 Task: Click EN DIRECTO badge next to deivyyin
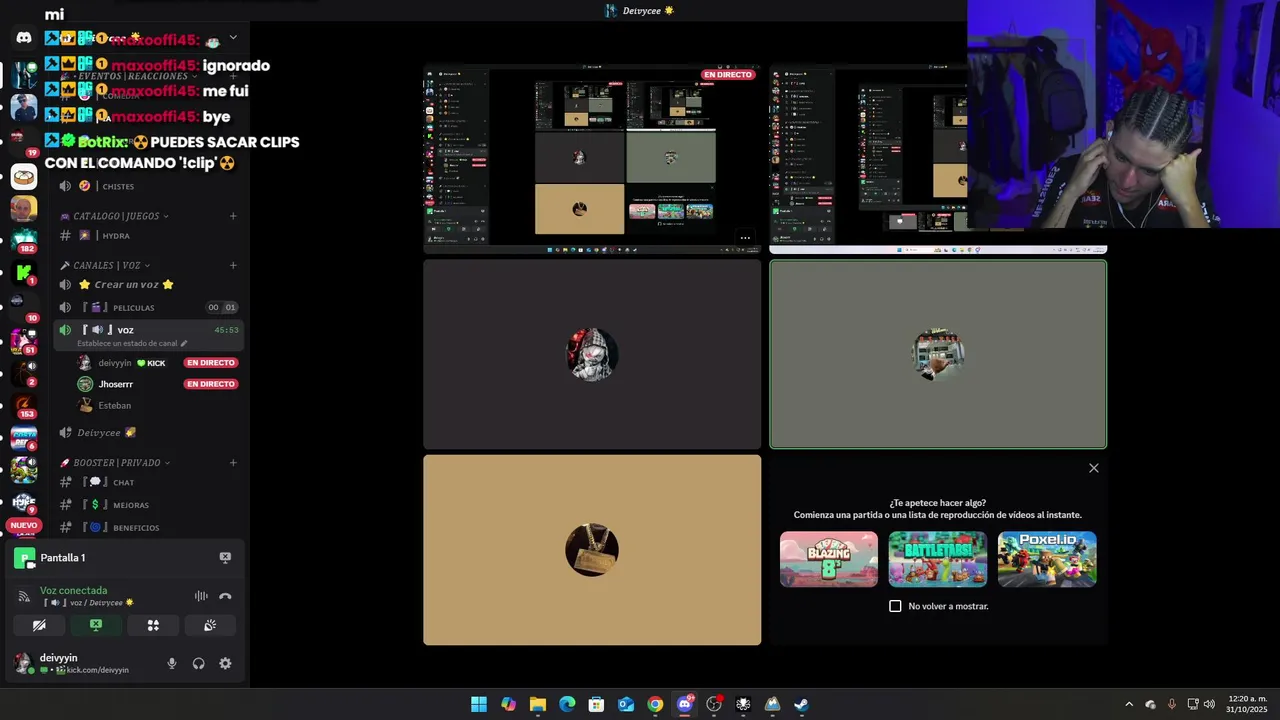click(211, 363)
